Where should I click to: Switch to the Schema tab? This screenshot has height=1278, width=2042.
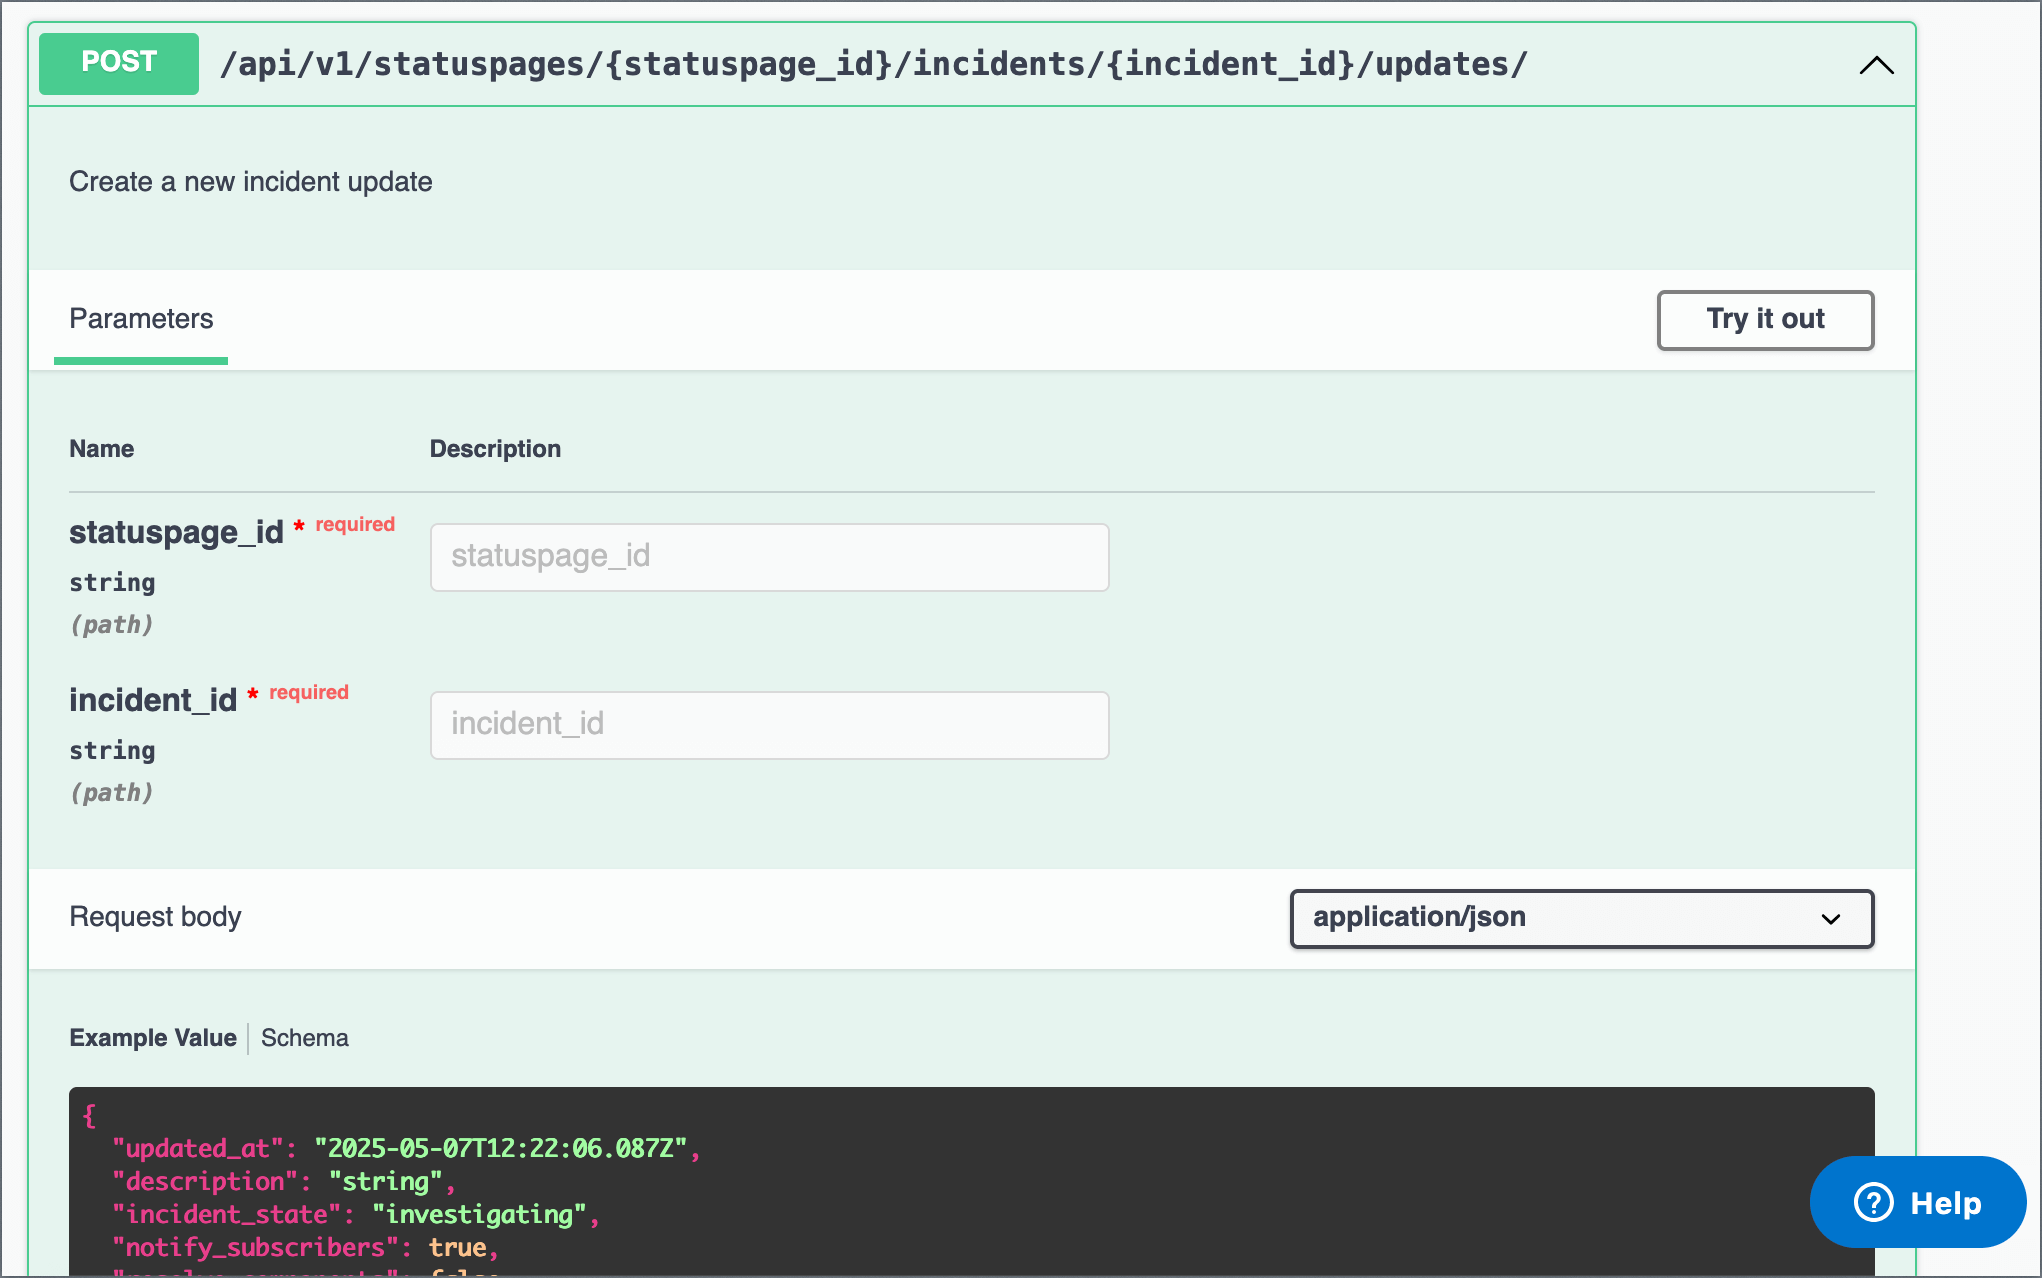pyautogui.click(x=305, y=1038)
